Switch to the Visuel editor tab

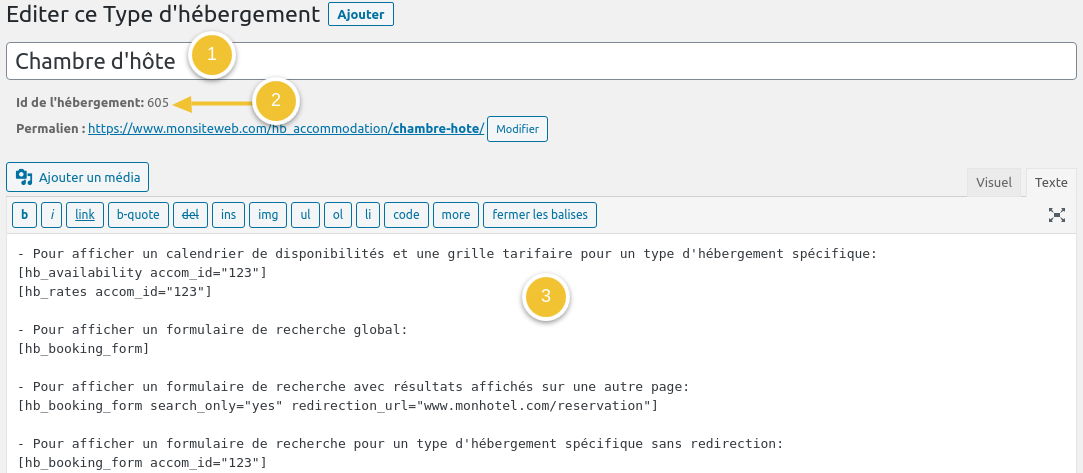(x=994, y=182)
